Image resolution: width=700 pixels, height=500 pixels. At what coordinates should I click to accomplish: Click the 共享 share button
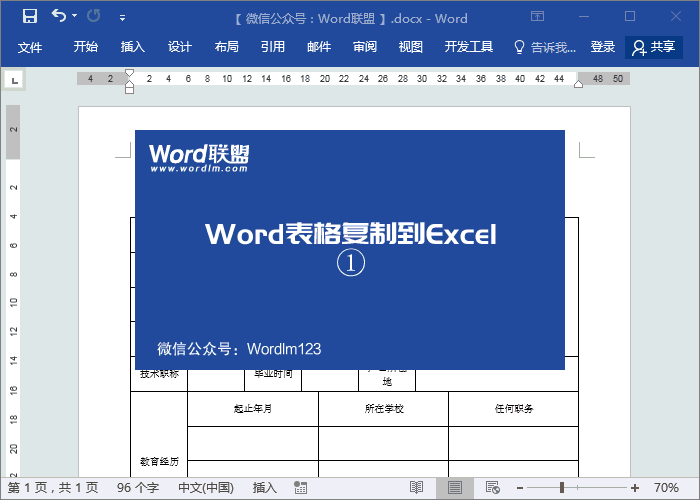(654, 47)
